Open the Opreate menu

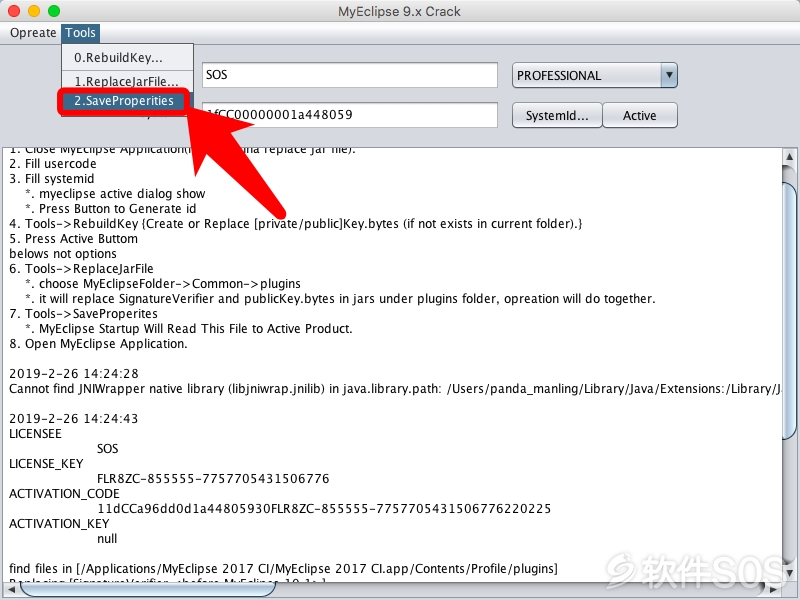pos(33,33)
